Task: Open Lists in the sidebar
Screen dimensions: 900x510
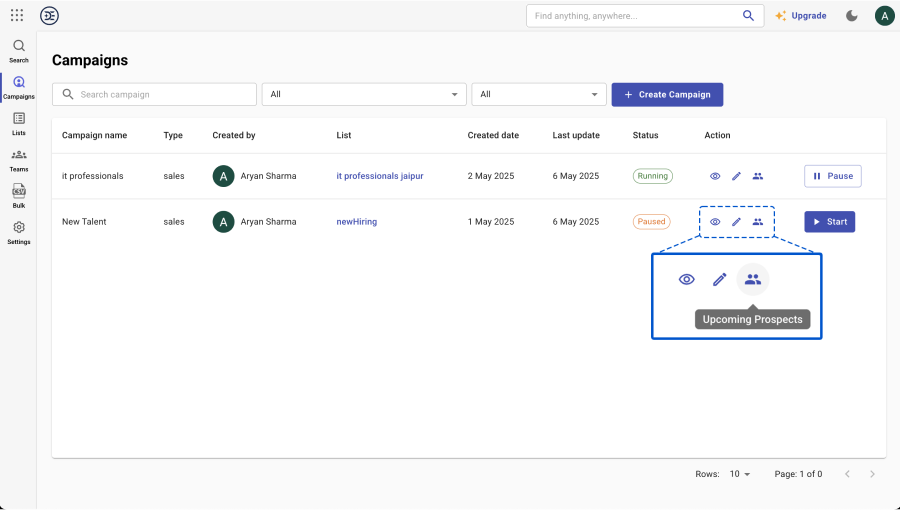Action: pos(19,124)
